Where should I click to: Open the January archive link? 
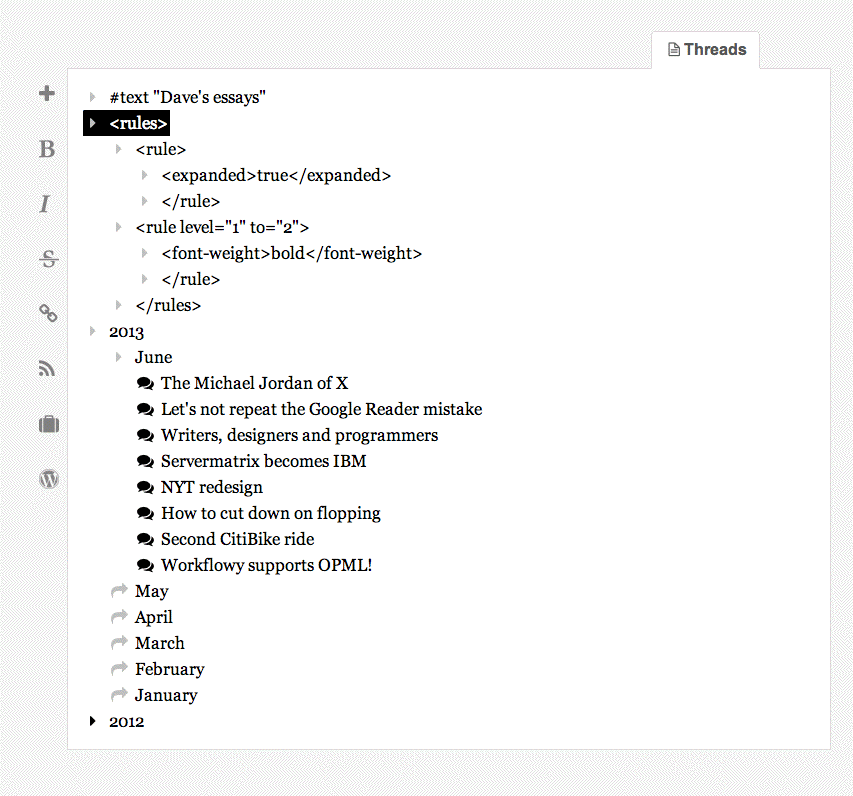166,695
